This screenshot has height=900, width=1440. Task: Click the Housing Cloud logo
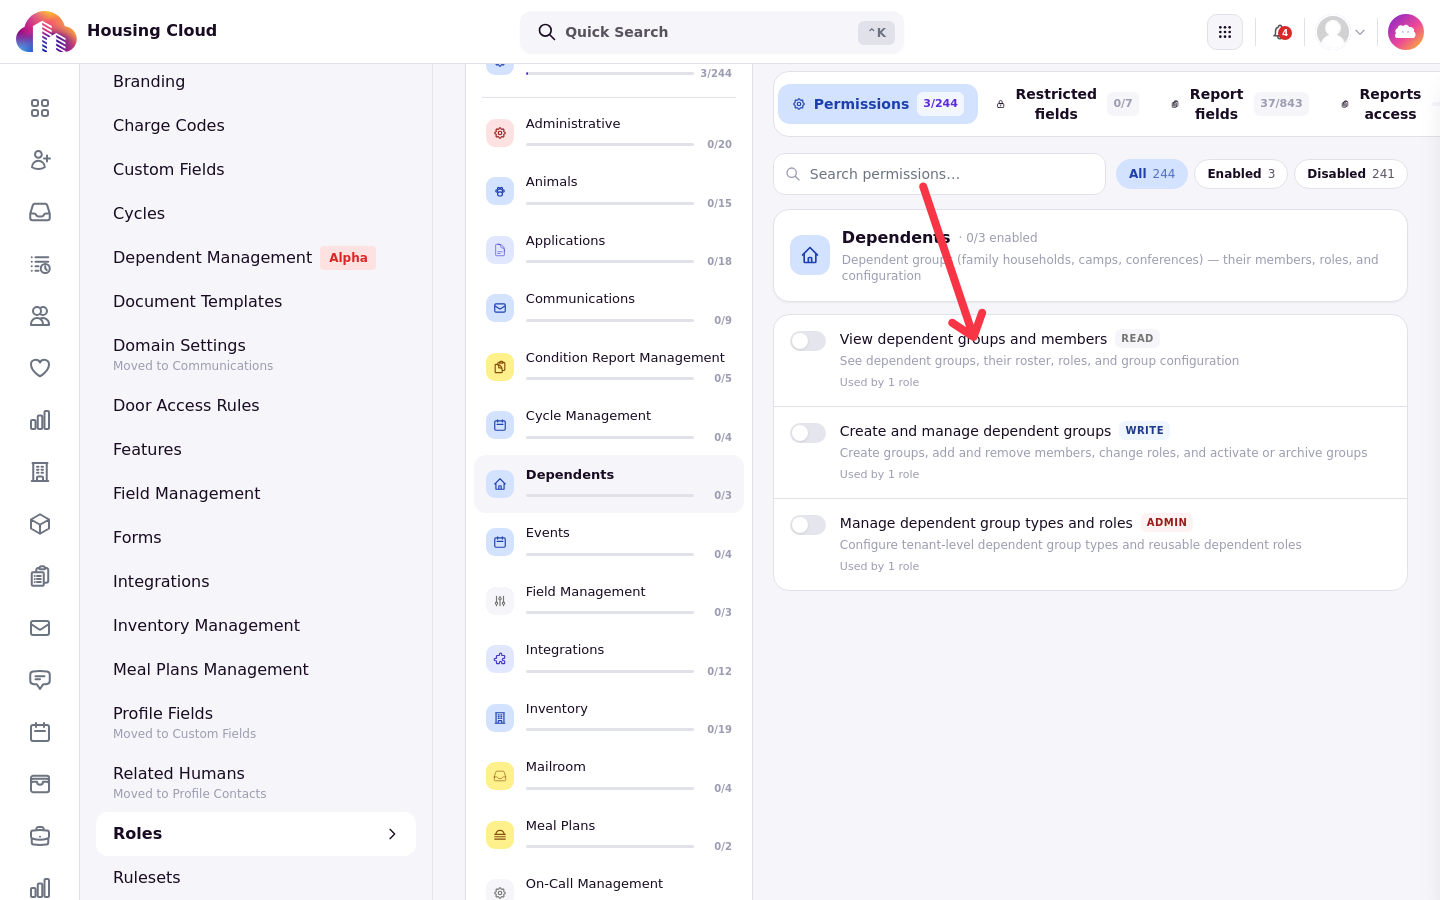[x=46, y=32]
